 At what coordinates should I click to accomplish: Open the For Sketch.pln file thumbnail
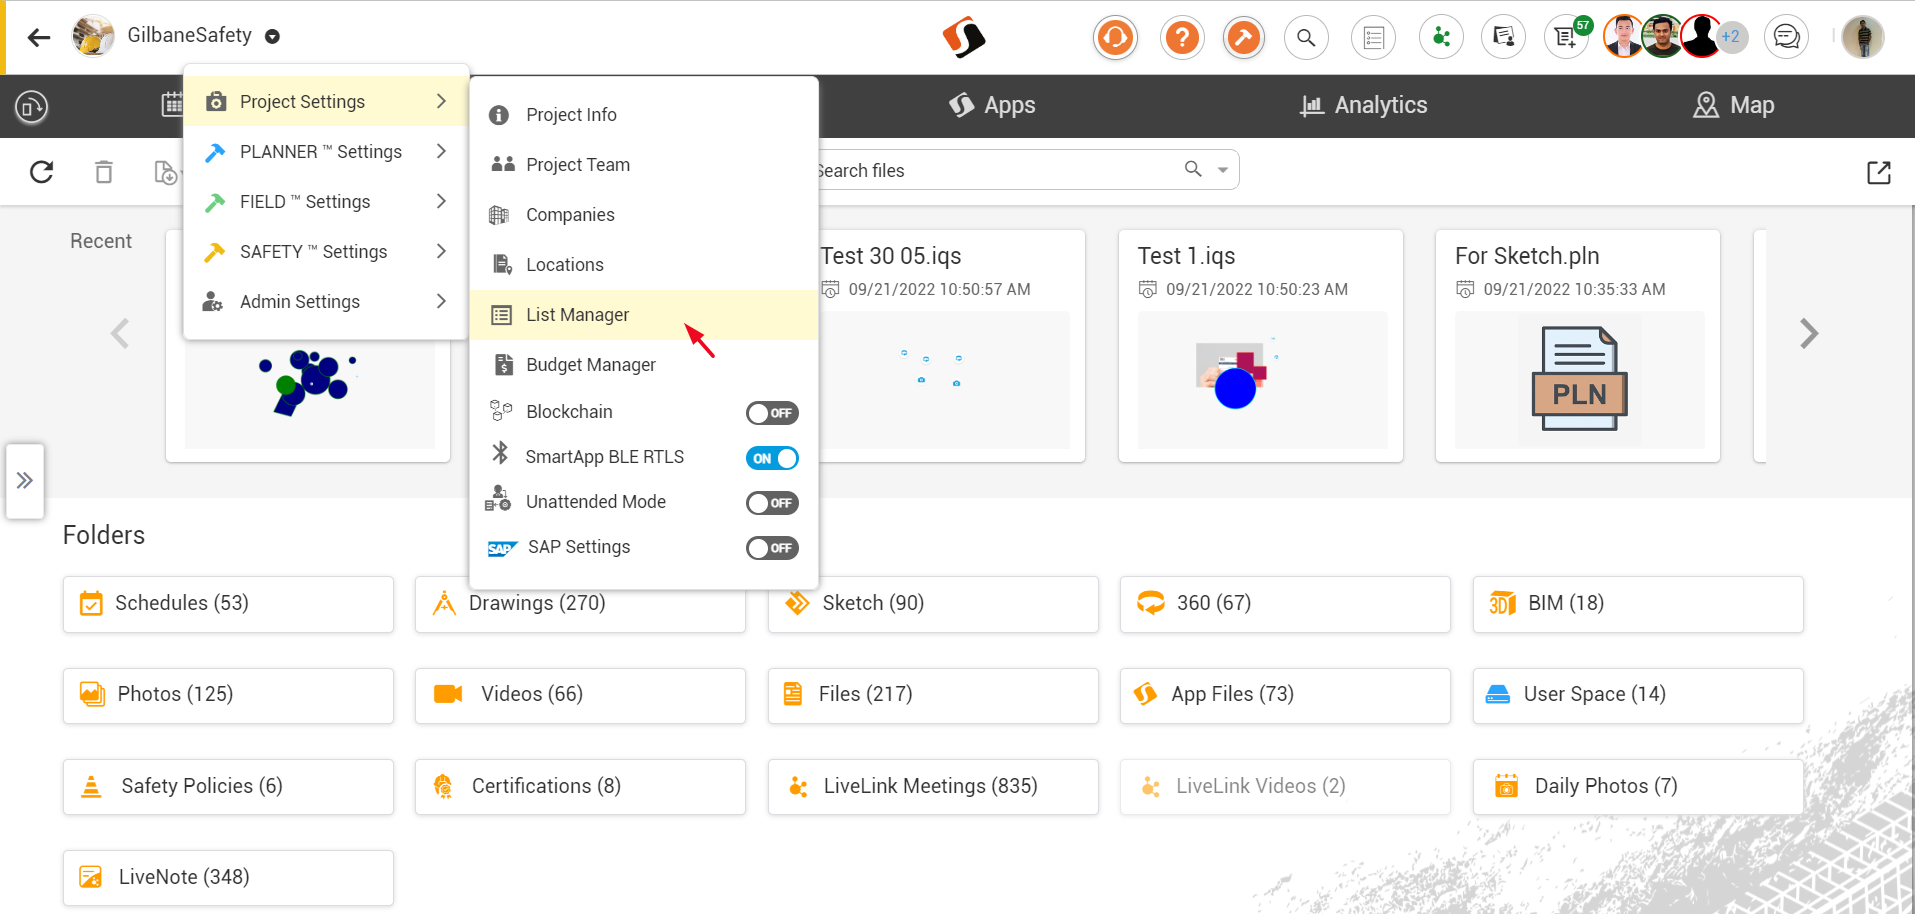[1579, 380]
